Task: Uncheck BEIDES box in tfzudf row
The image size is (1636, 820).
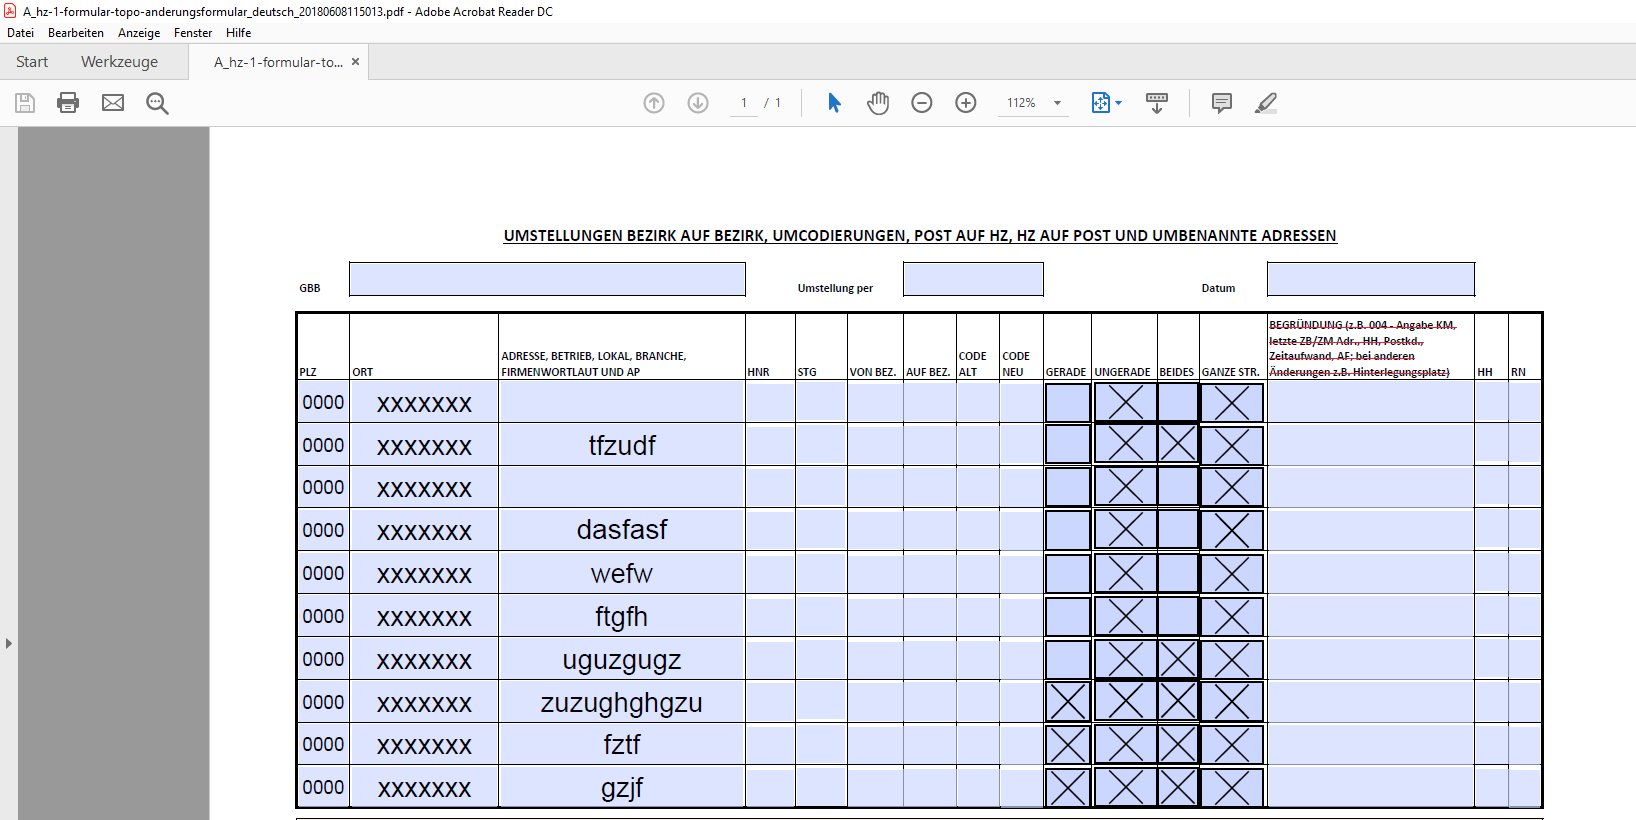Action: click(x=1178, y=444)
